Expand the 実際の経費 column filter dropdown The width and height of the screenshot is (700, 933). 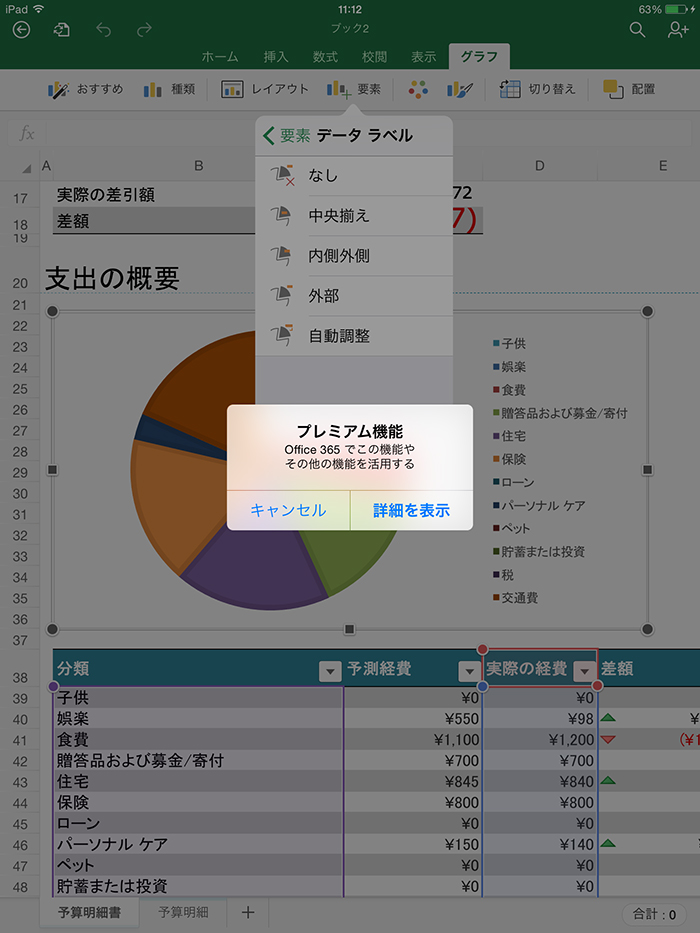tap(583, 671)
